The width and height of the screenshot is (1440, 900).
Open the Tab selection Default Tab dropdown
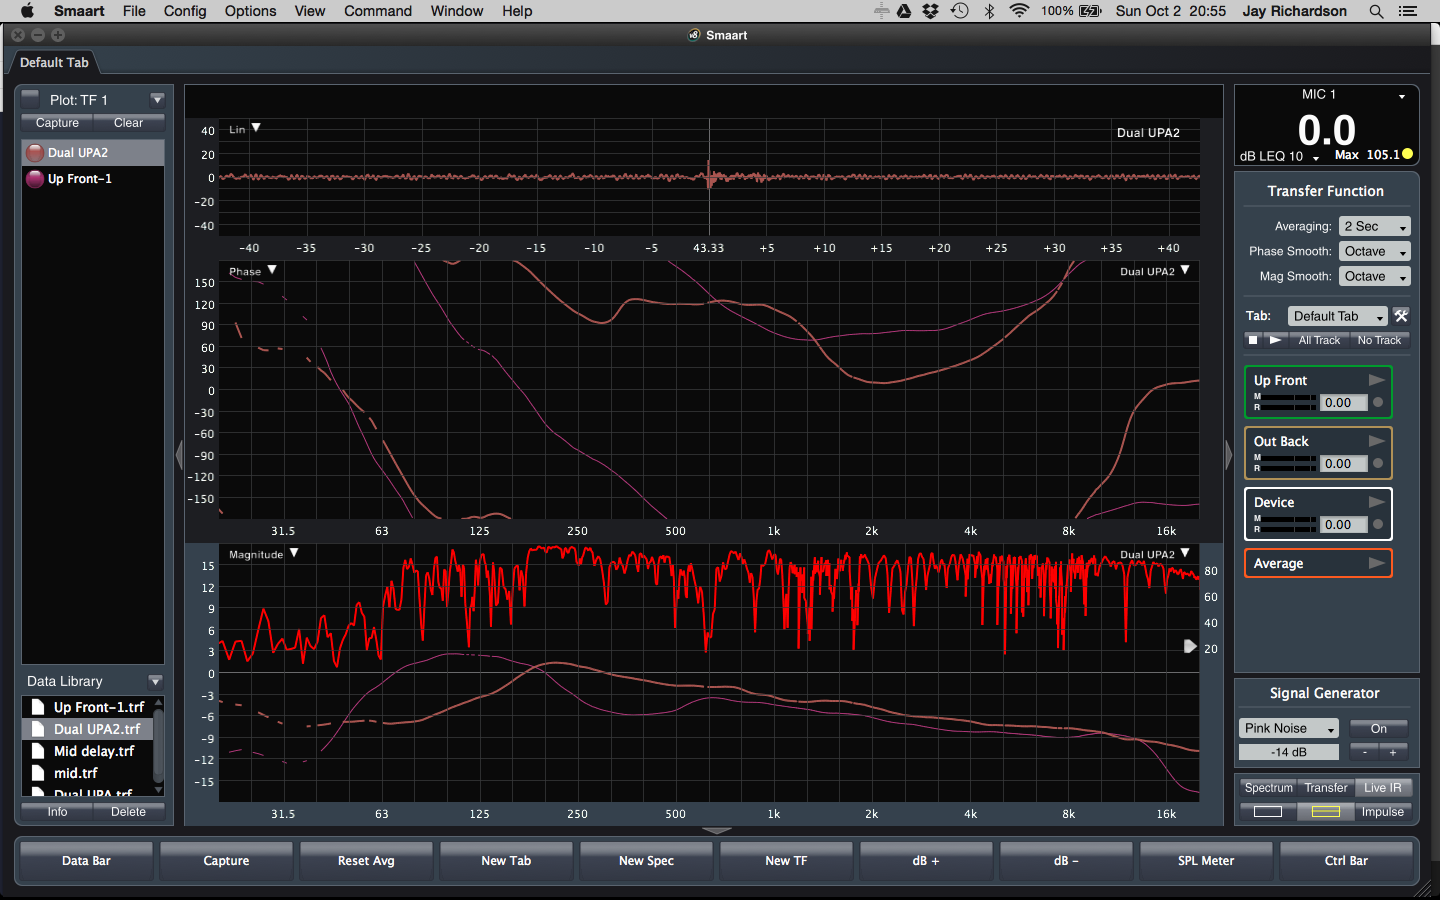tap(1337, 316)
